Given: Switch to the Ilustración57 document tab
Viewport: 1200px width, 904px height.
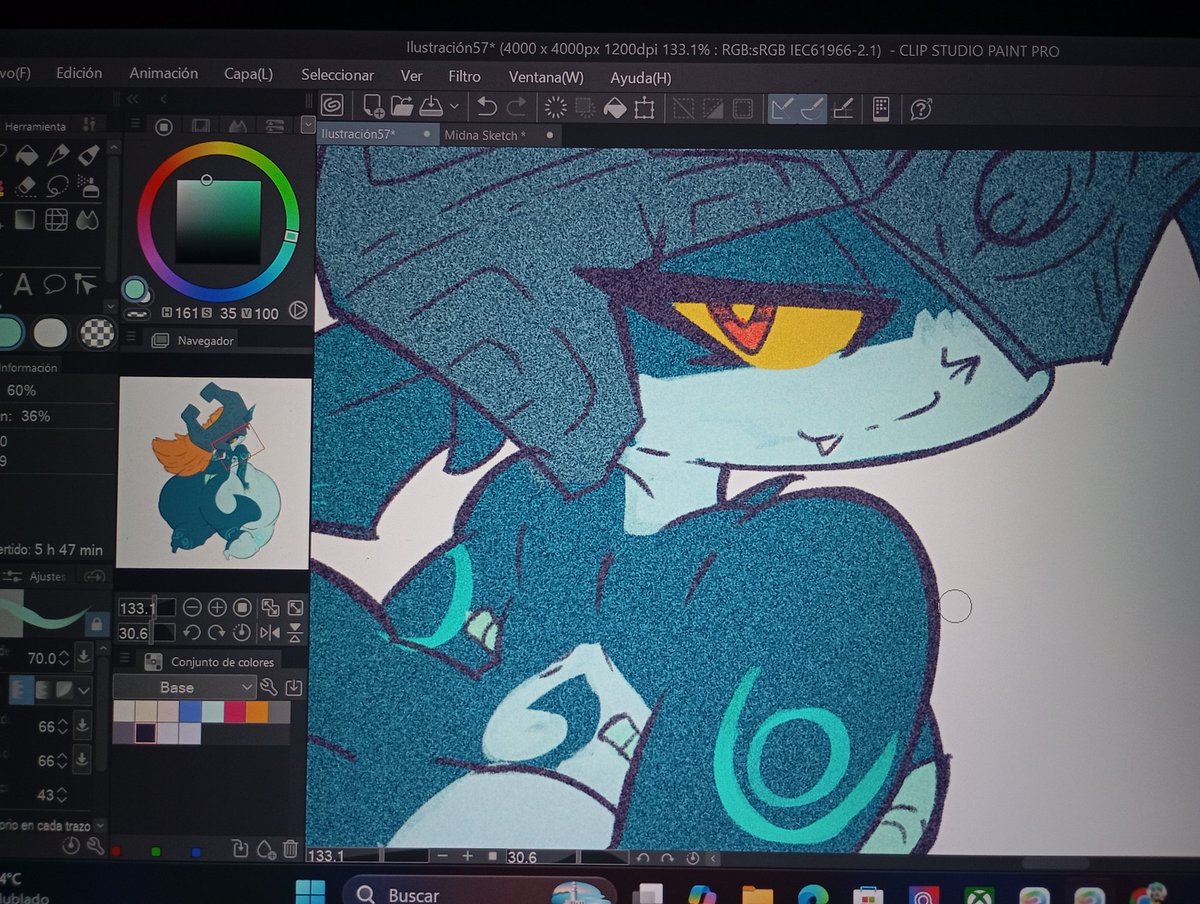Looking at the screenshot, I should pos(377,134).
